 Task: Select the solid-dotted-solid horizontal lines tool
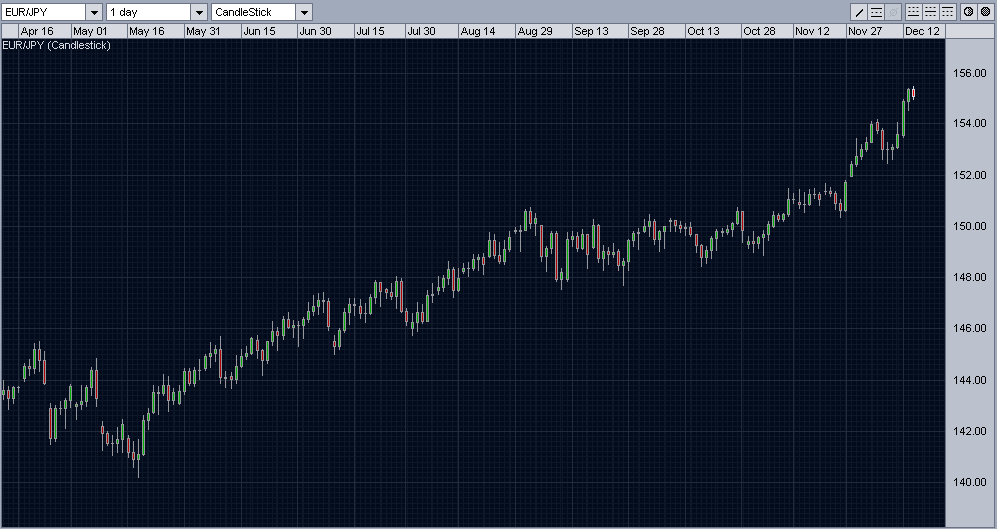pos(876,11)
